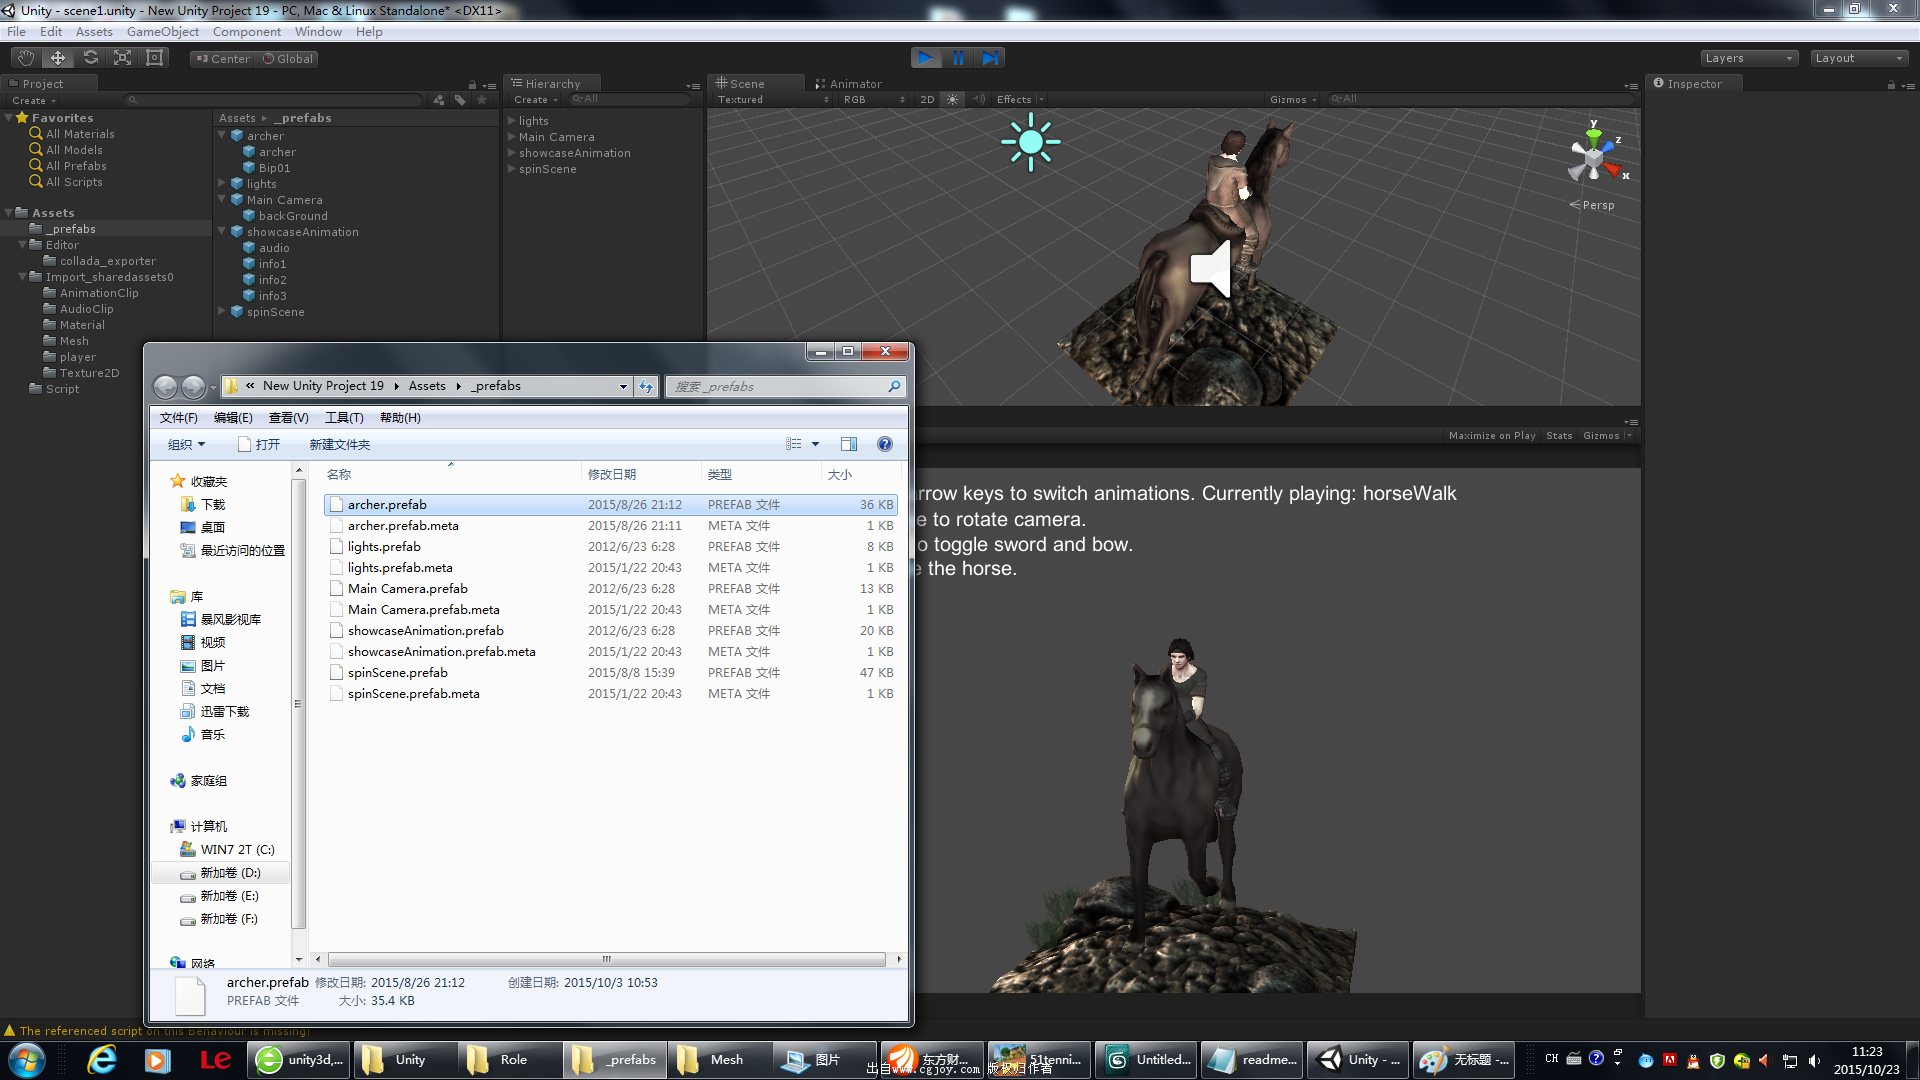Click the Project search field

tap(273, 100)
